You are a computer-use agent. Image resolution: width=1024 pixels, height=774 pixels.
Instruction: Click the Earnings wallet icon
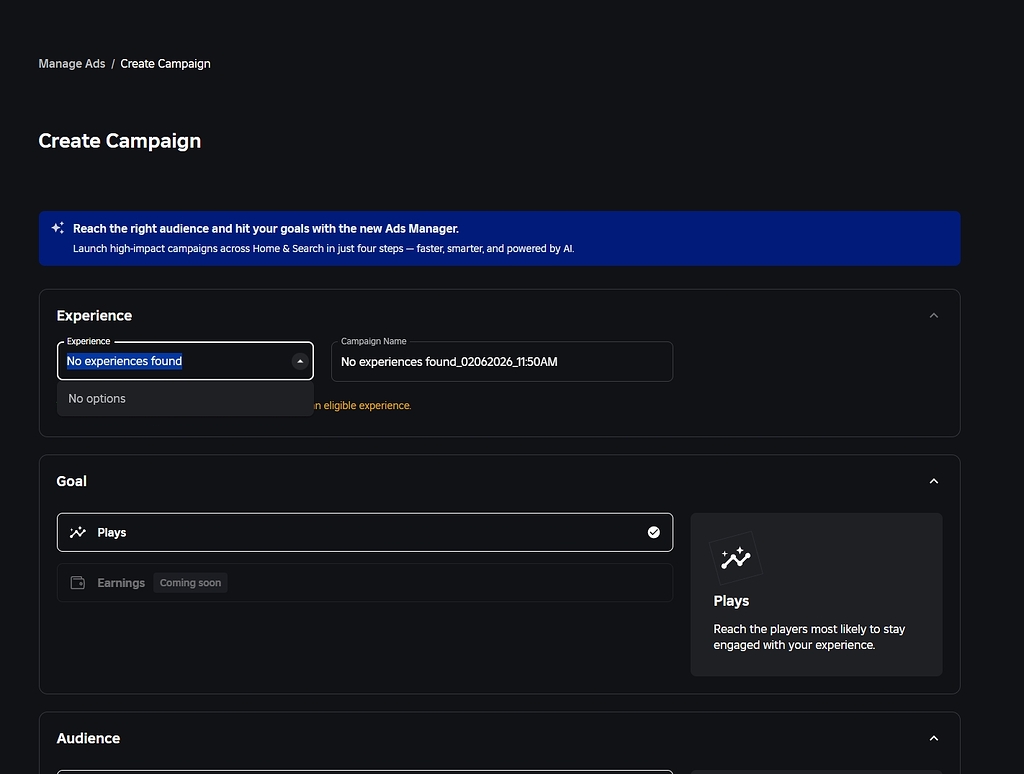tap(78, 583)
